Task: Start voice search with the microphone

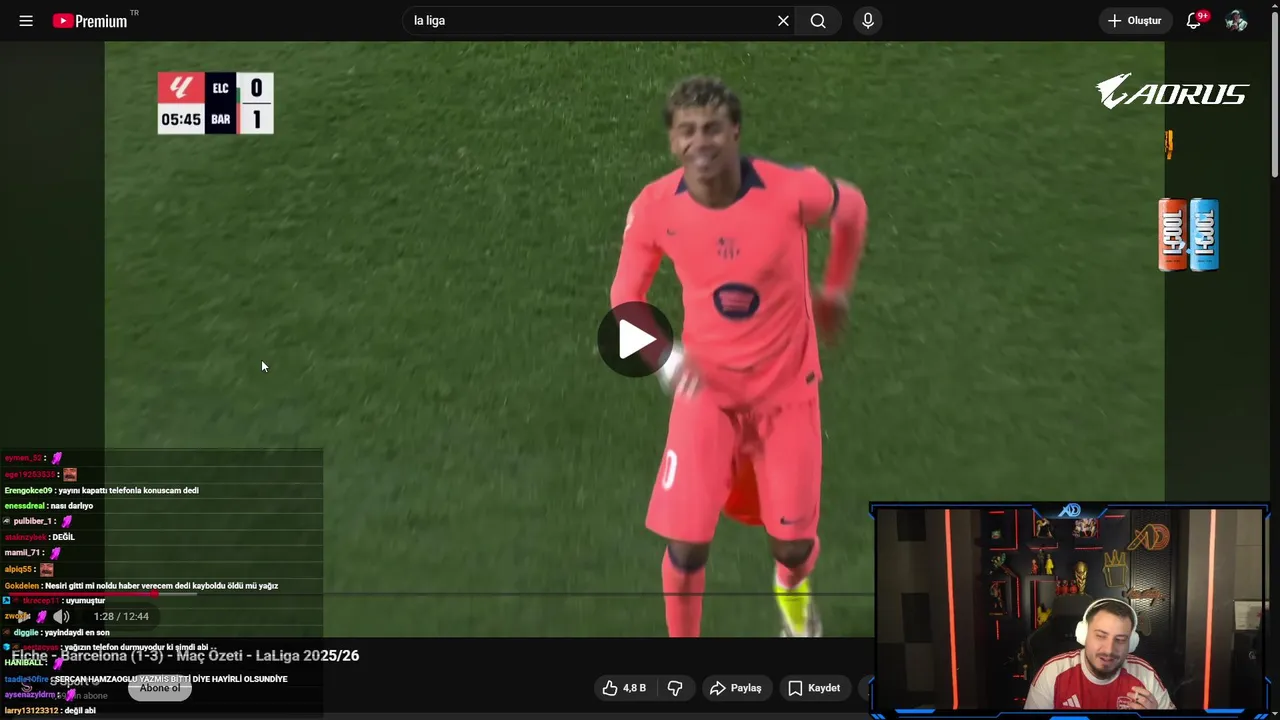Action: coord(868,21)
